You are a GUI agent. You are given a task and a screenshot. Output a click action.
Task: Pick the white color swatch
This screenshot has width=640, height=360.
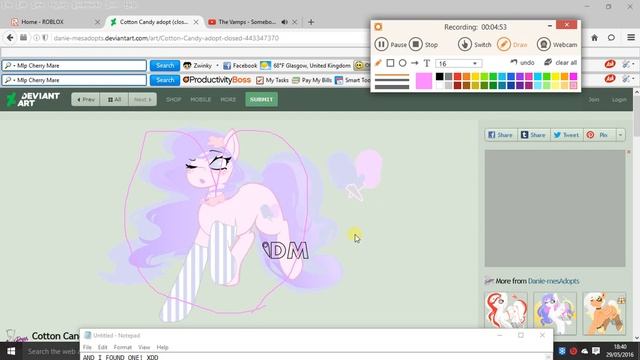(x=439, y=85)
